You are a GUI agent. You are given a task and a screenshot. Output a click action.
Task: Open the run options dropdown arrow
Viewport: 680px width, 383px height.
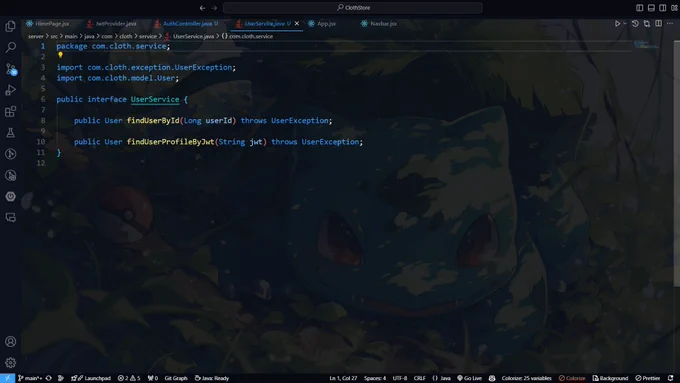625,23
